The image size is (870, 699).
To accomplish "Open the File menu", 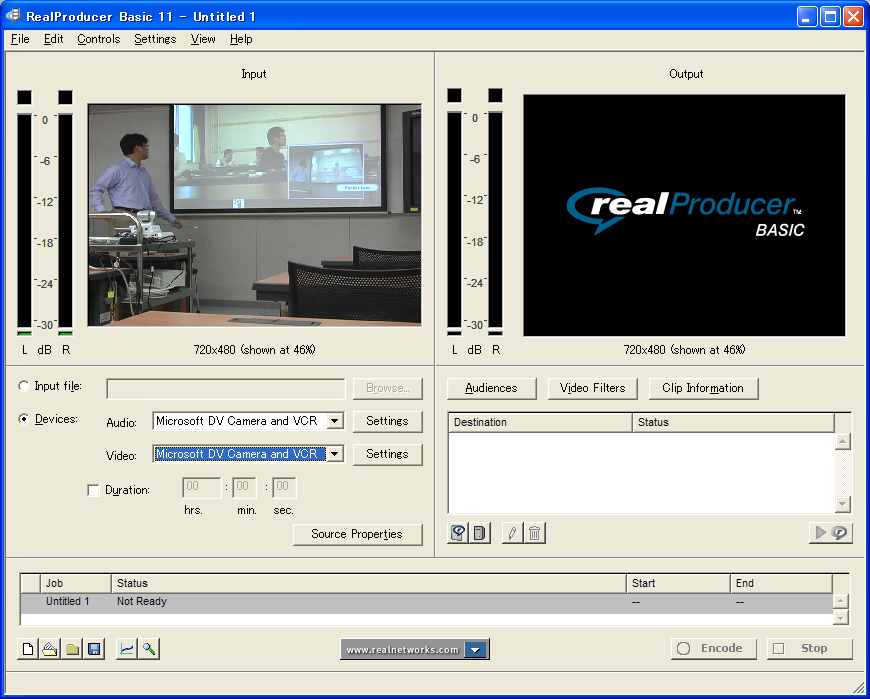I will [20, 39].
